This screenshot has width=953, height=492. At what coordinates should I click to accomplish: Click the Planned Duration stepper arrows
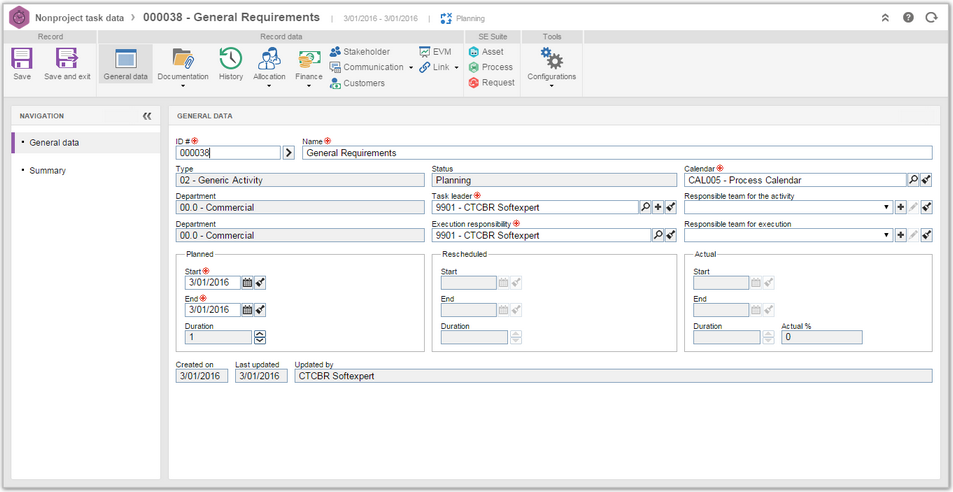tap(260, 337)
